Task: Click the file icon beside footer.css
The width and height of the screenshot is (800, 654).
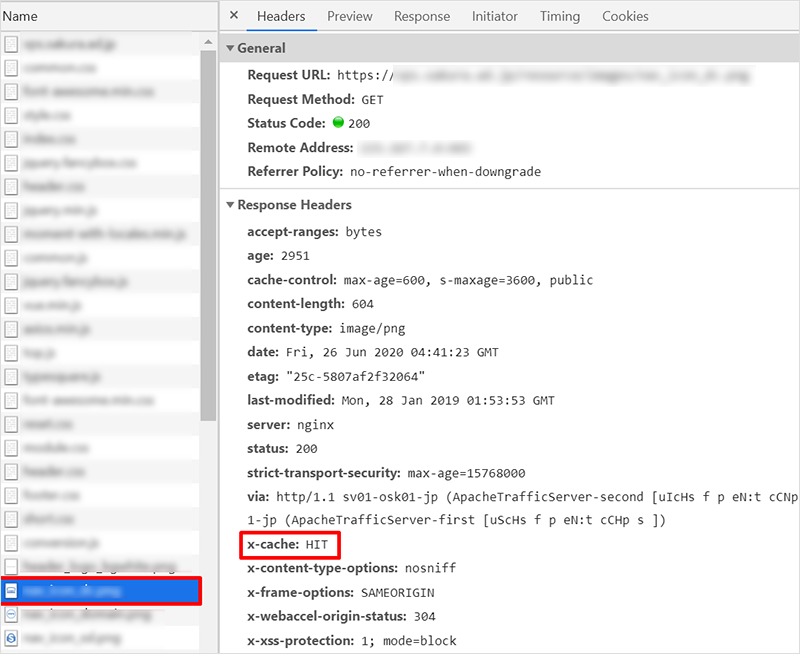Action: (11, 495)
